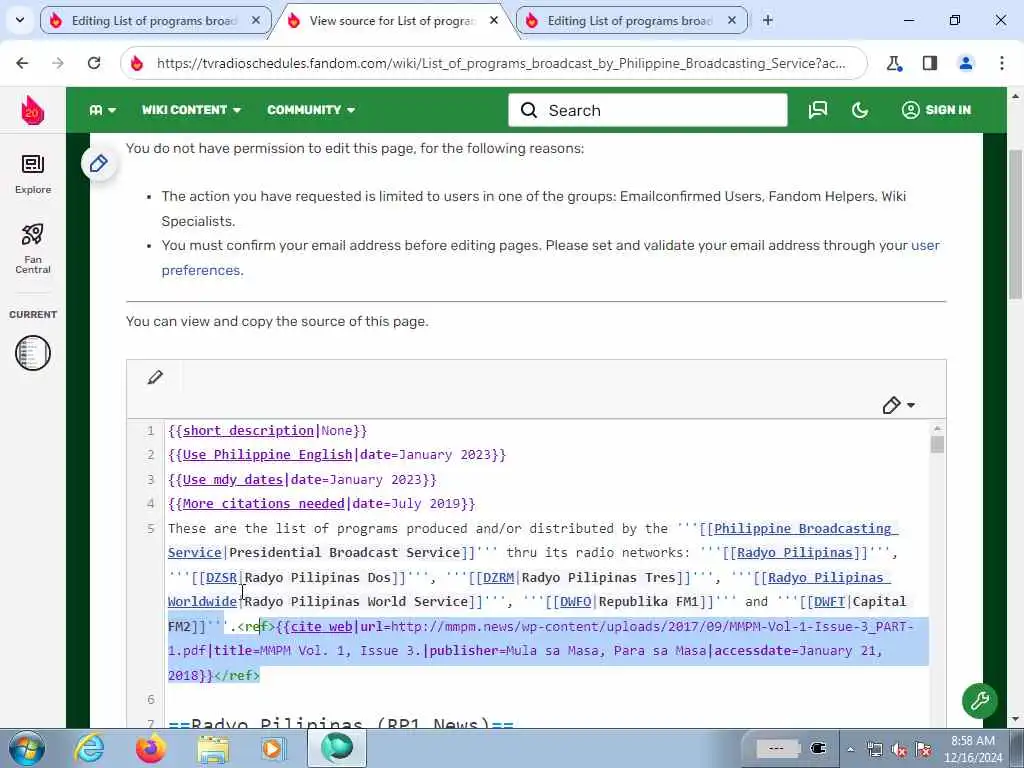
Task: Click the DZRM wikilink in source
Action: (x=498, y=577)
